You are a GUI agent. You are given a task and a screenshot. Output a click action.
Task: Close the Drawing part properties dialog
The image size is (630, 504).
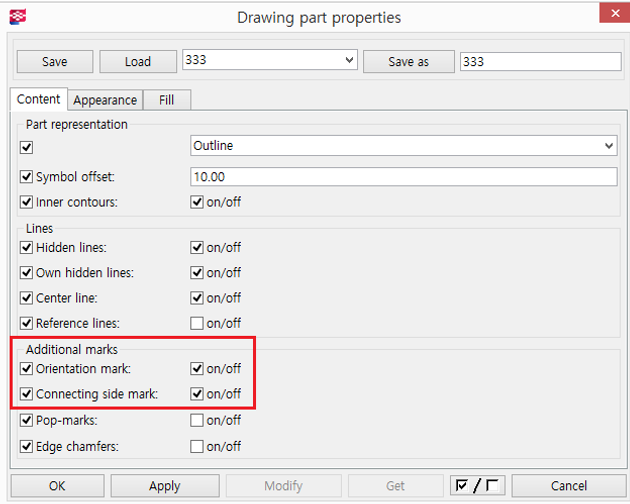pyautogui.click(x=615, y=13)
